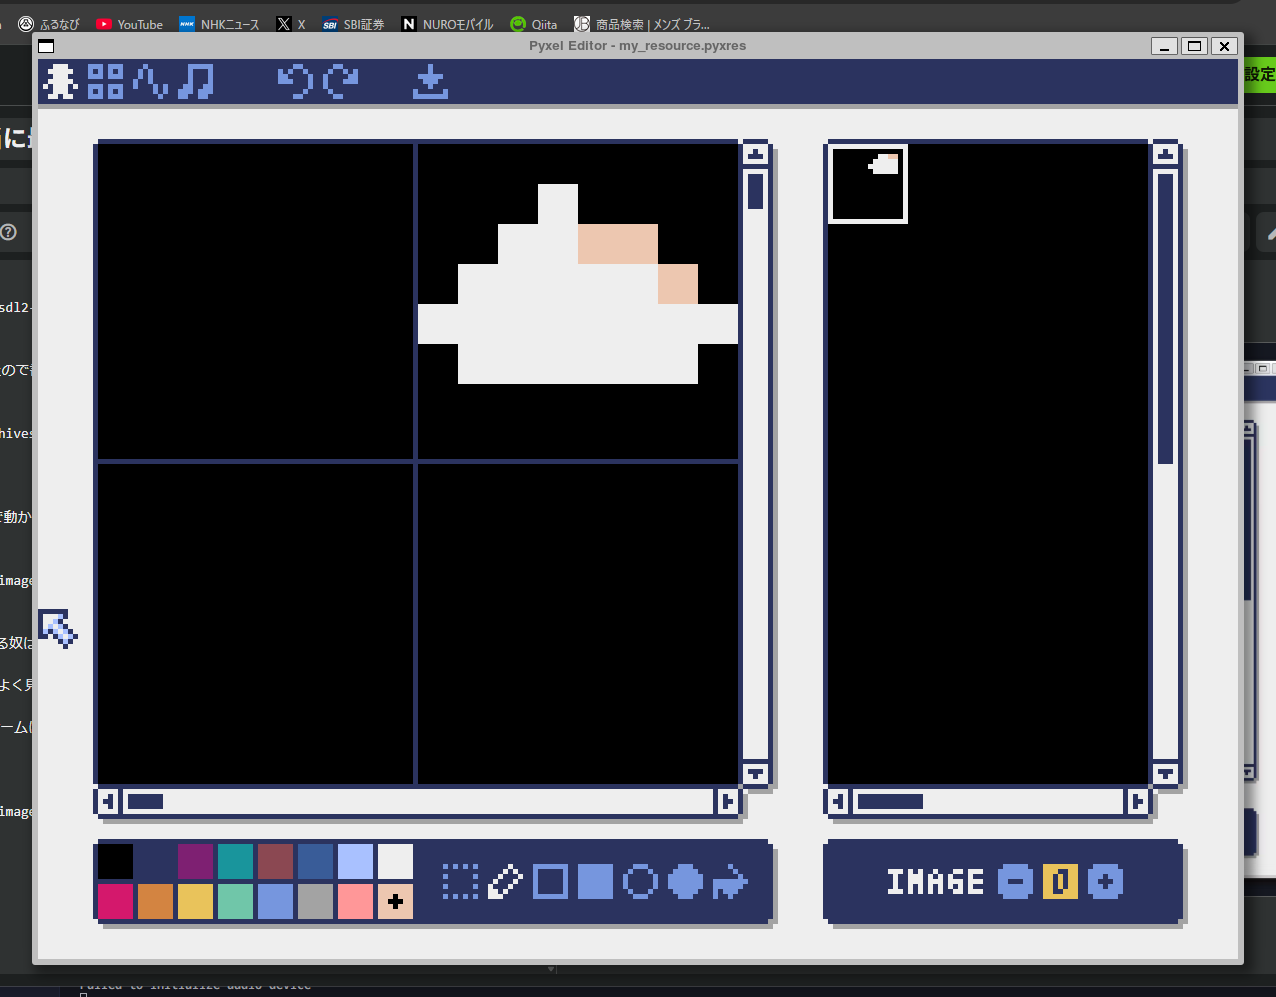Select the marquee selection tool

coord(460,881)
